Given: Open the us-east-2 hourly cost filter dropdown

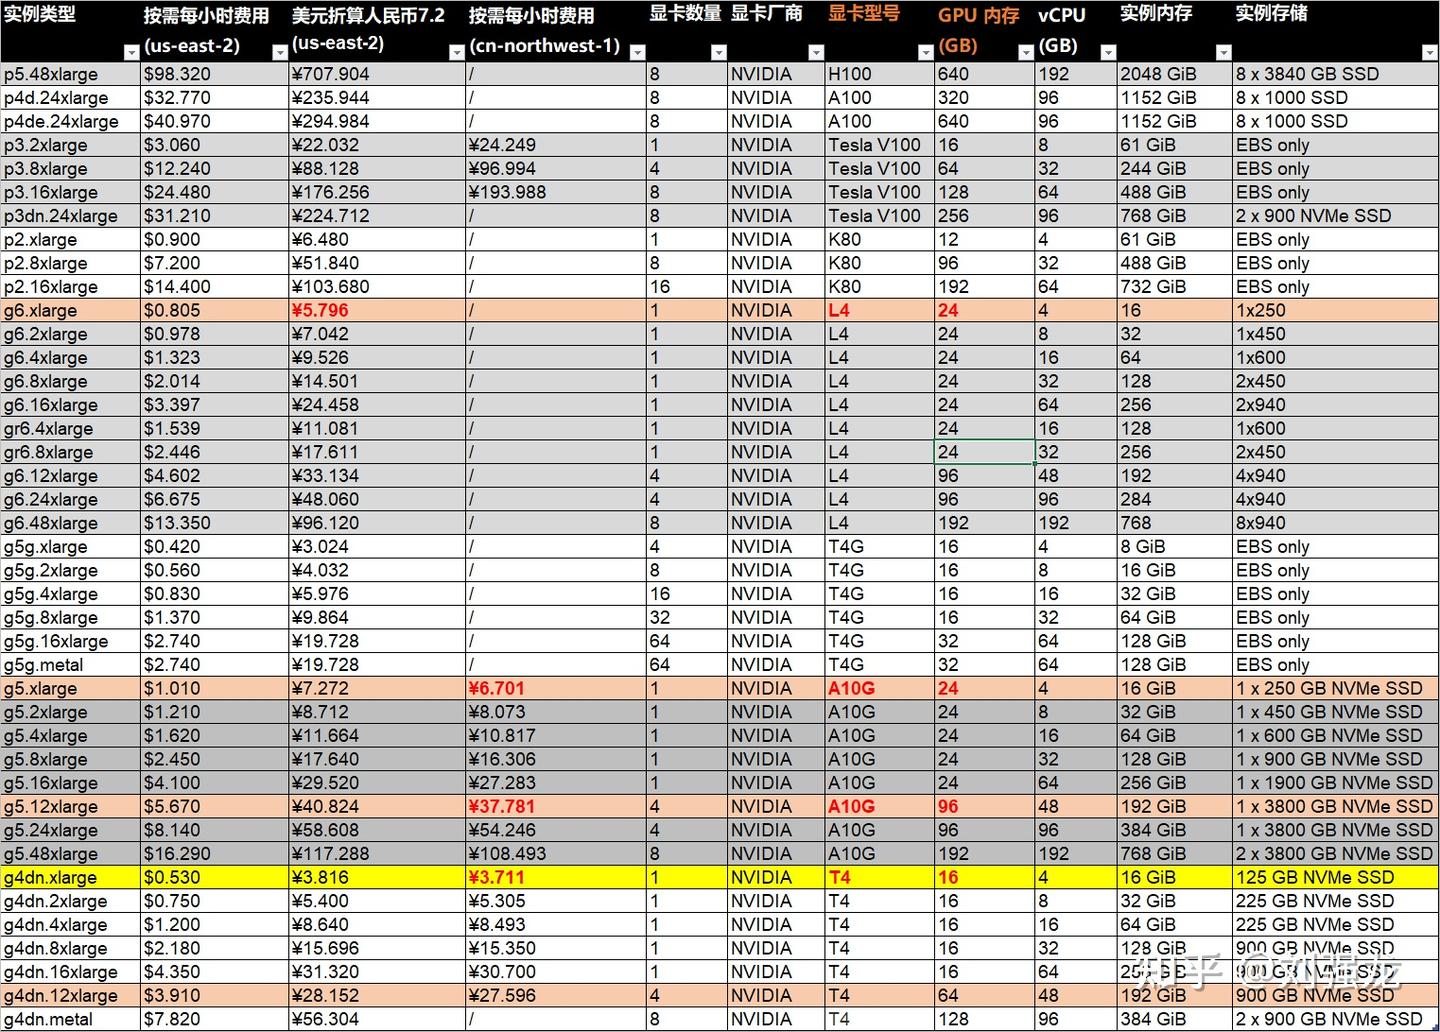Looking at the screenshot, I should [279, 52].
